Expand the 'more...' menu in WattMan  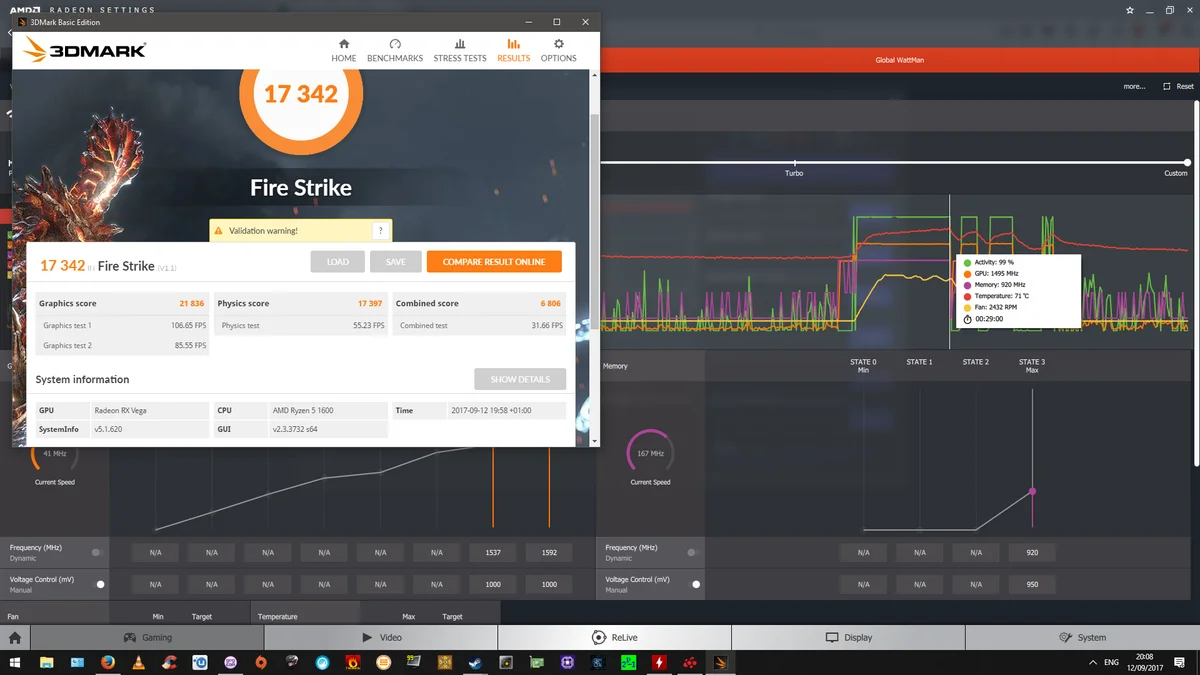[1134, 86]
